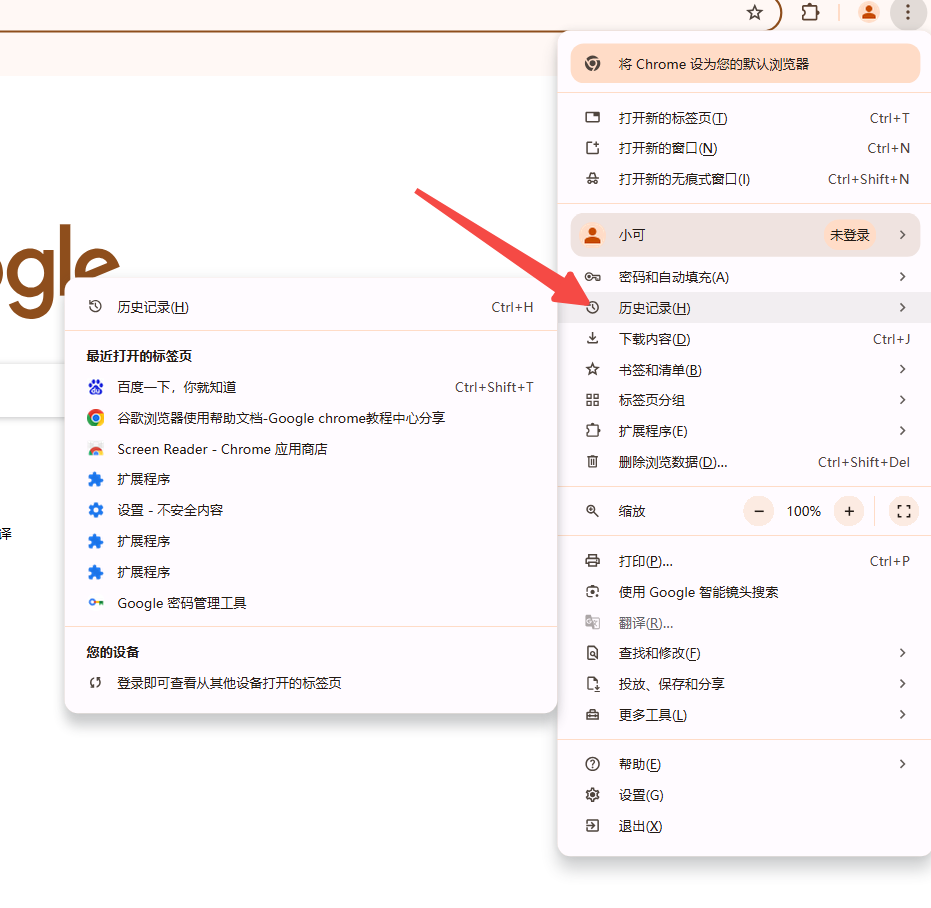
Task: Decrease zoom with the minus button
Action: click(x=759, y=511)
